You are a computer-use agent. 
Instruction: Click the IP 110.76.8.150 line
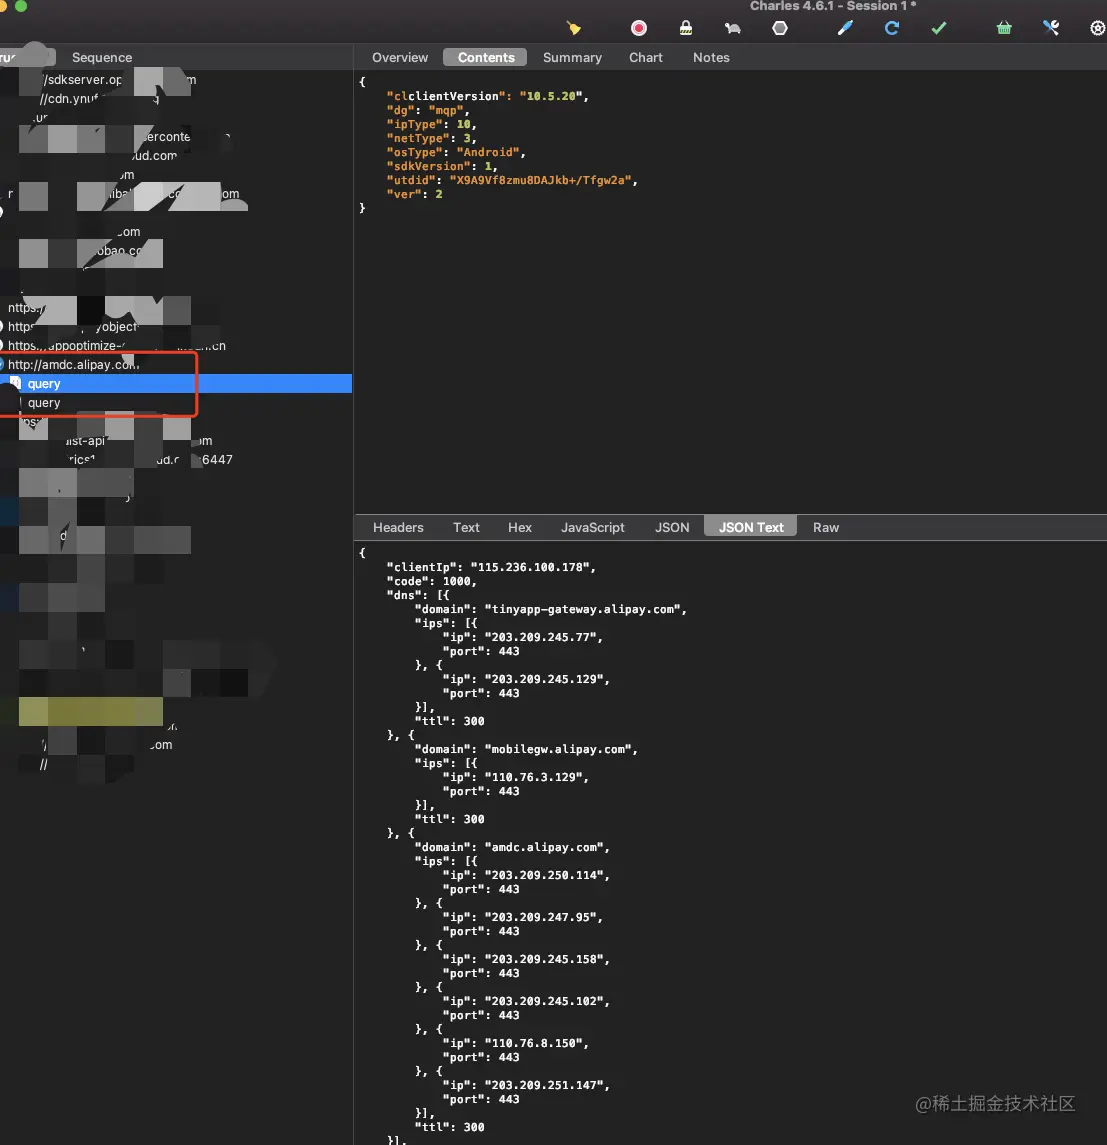[x=516, y=1043]
